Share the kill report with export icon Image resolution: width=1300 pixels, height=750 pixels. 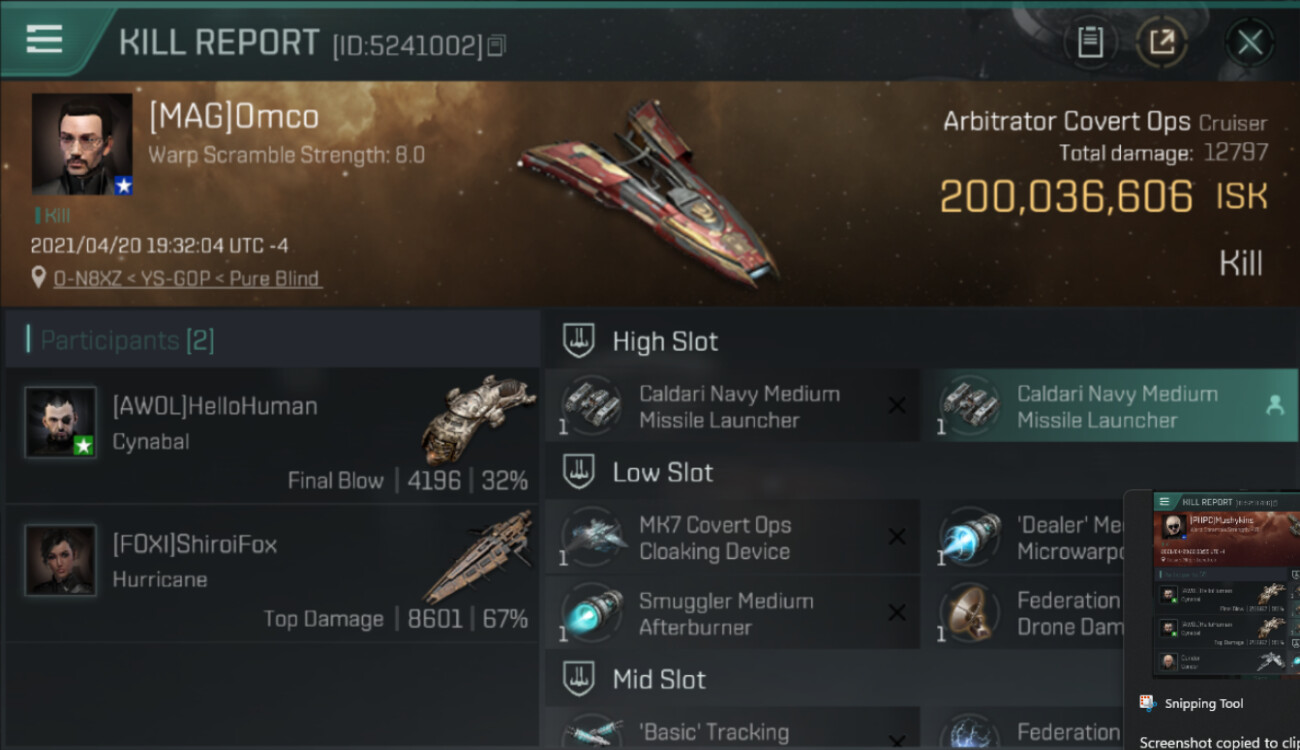tap(1161, 42)
